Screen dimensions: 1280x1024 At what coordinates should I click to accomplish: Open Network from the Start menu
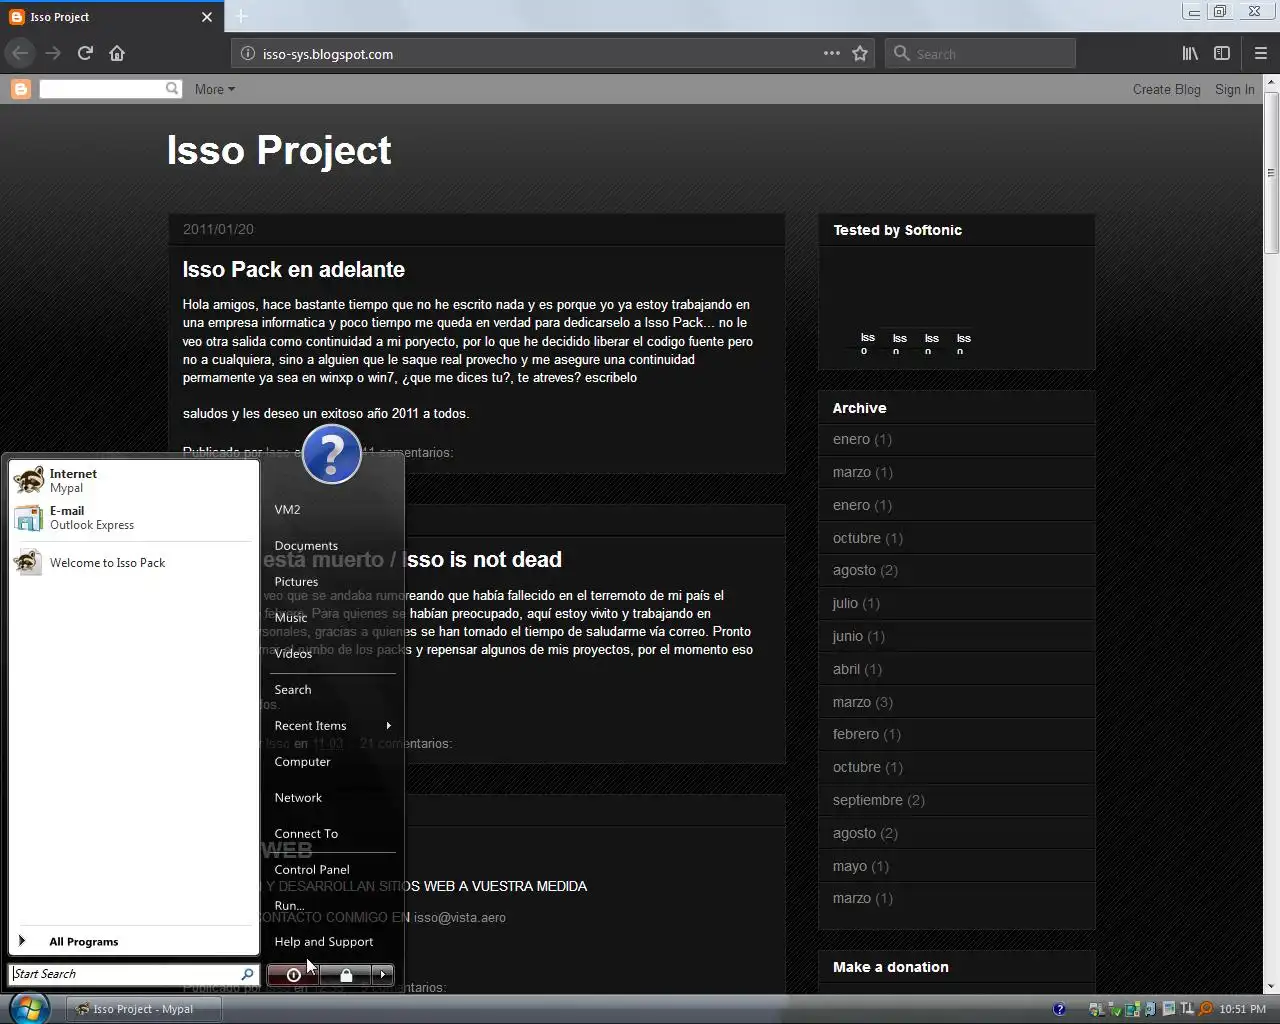(x=298, y=798)
